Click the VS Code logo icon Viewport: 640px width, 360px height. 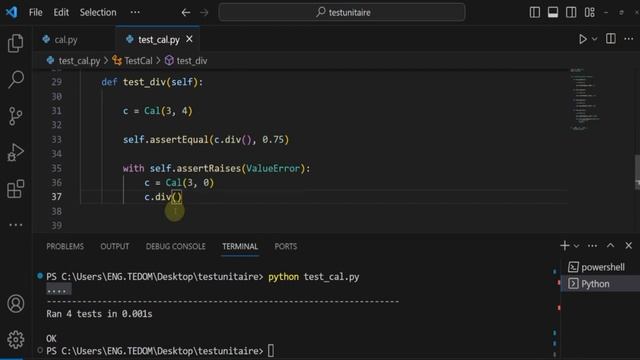[11, 12]
